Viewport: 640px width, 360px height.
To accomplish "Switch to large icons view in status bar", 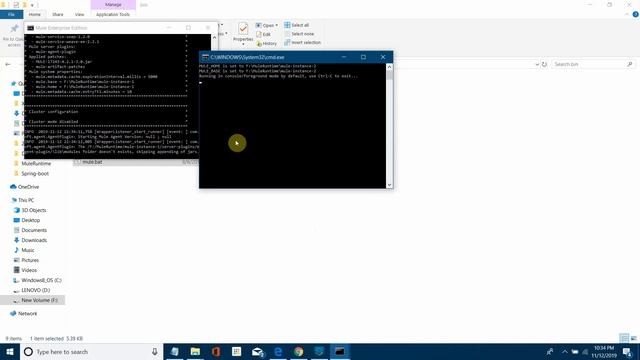I will coord(633,338).
